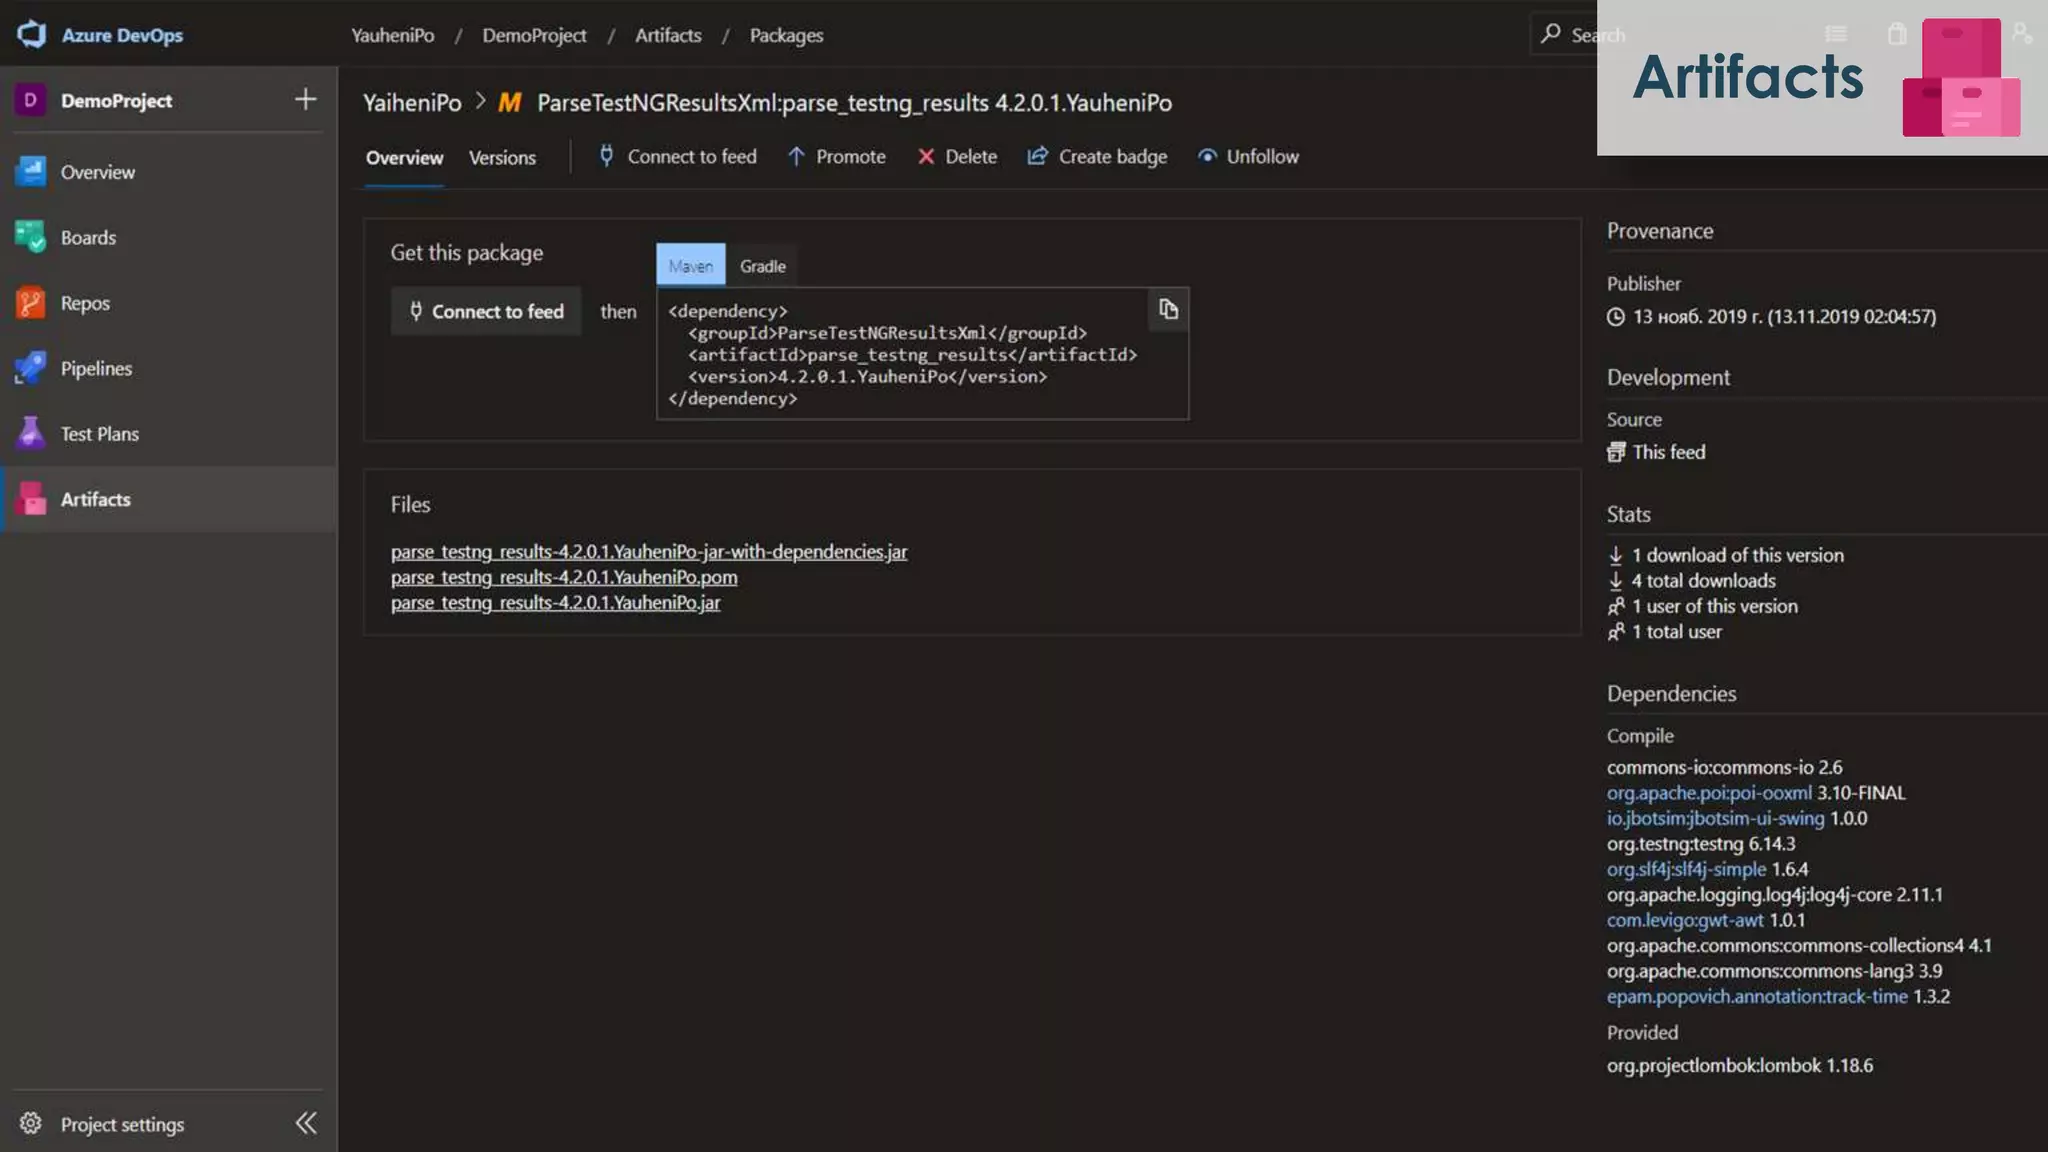Click Create badge in the toolbar
The width and height of the screenshot is (2048, 1152).
1098,157
